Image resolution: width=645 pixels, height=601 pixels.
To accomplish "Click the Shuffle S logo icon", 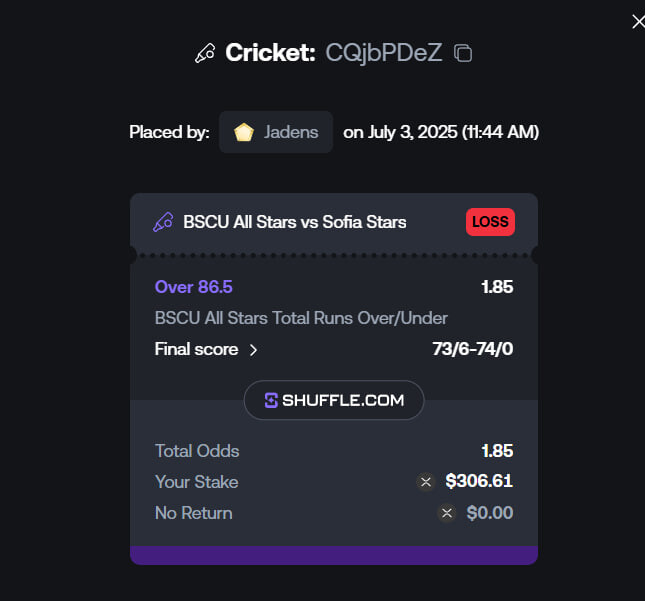I will pos(271,400).
